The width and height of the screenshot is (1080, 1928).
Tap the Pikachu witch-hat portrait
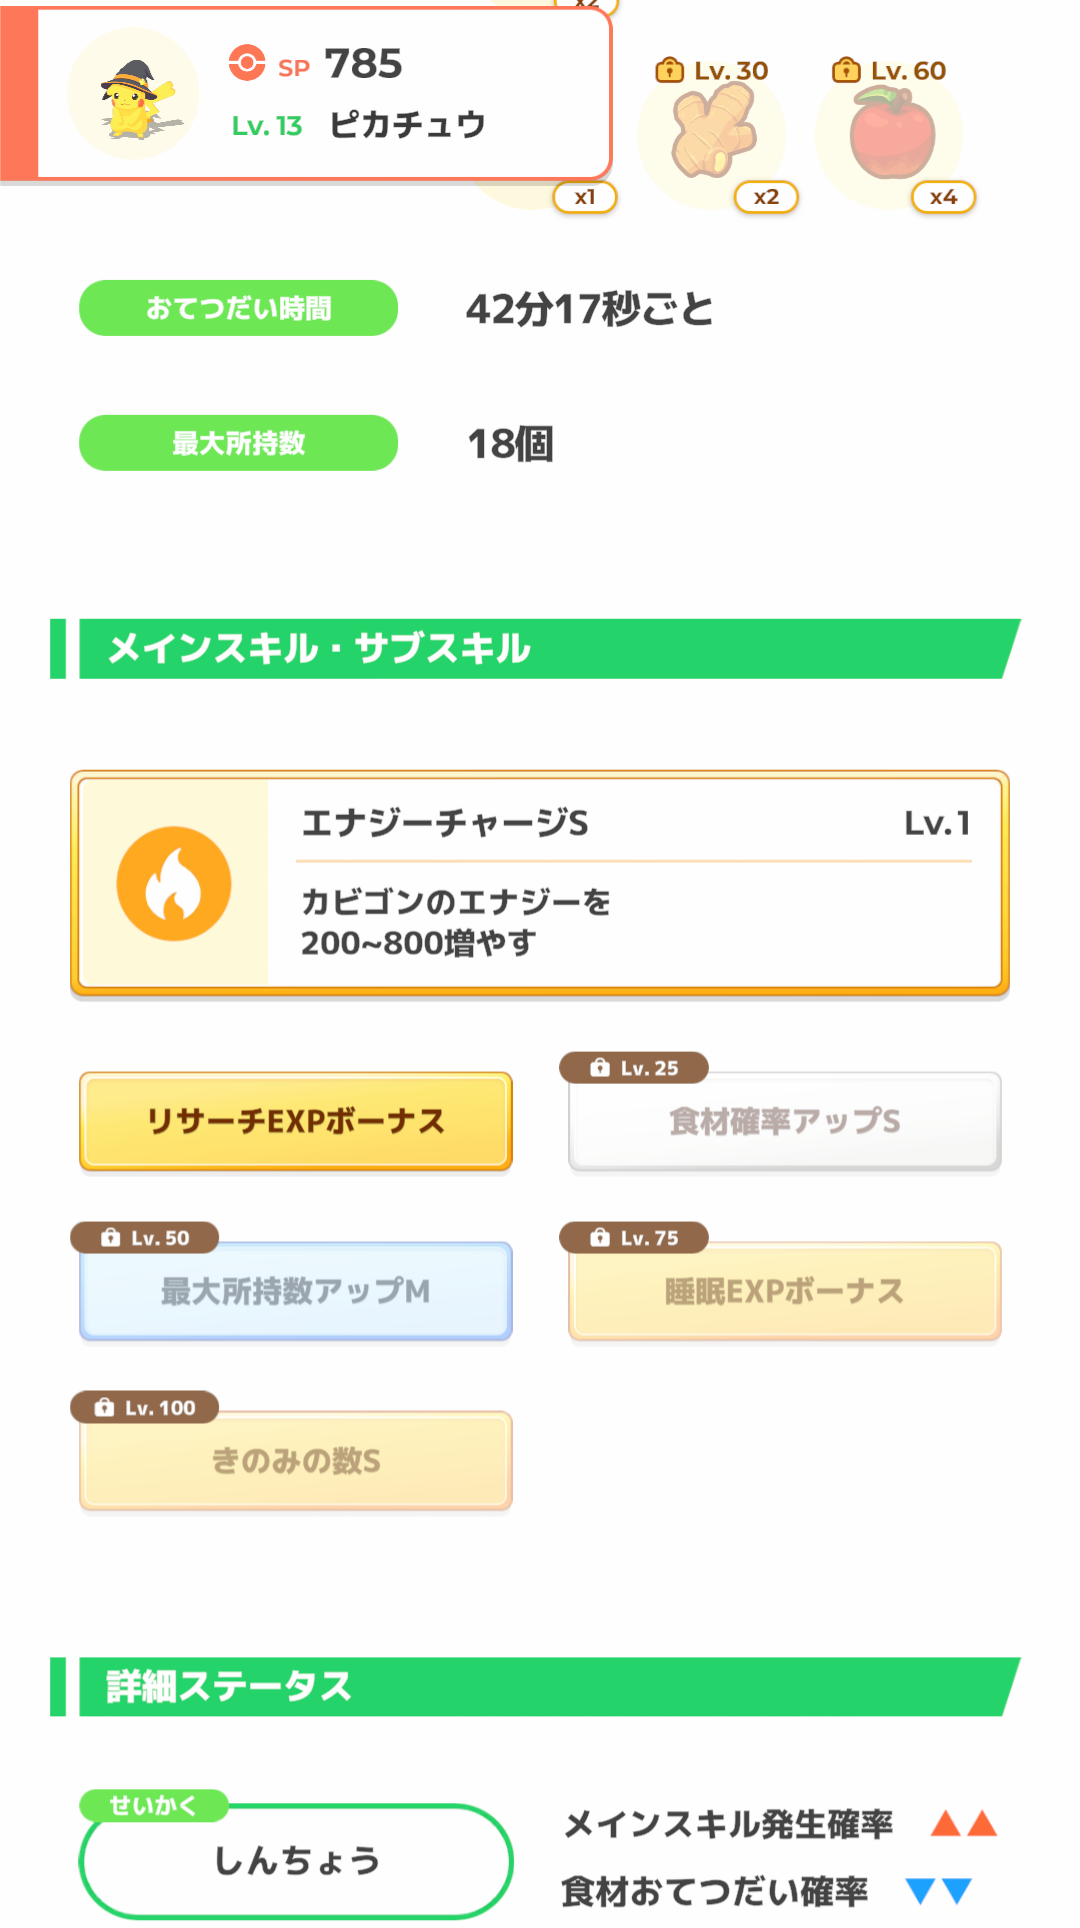(x=134, y=95)
